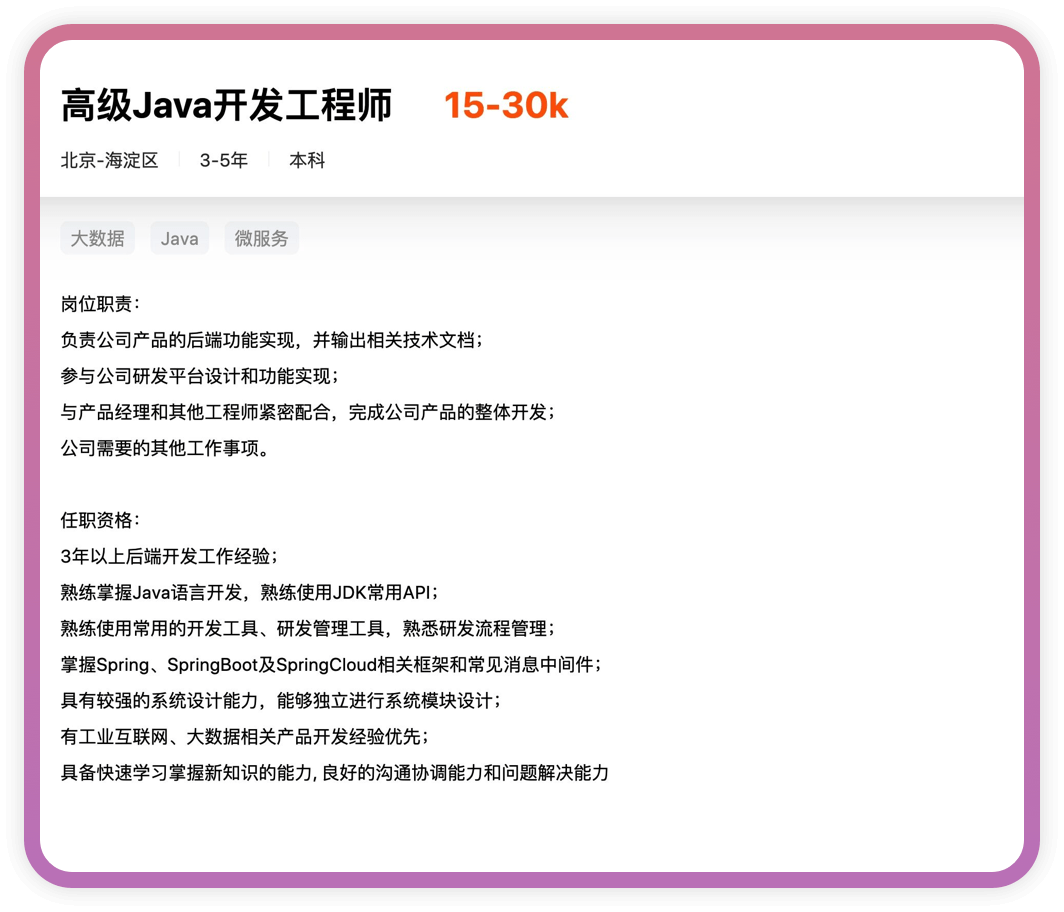Click the 公司需要的其他工作事项 line
Screen dimensions: 1064x912
point(165,448)
